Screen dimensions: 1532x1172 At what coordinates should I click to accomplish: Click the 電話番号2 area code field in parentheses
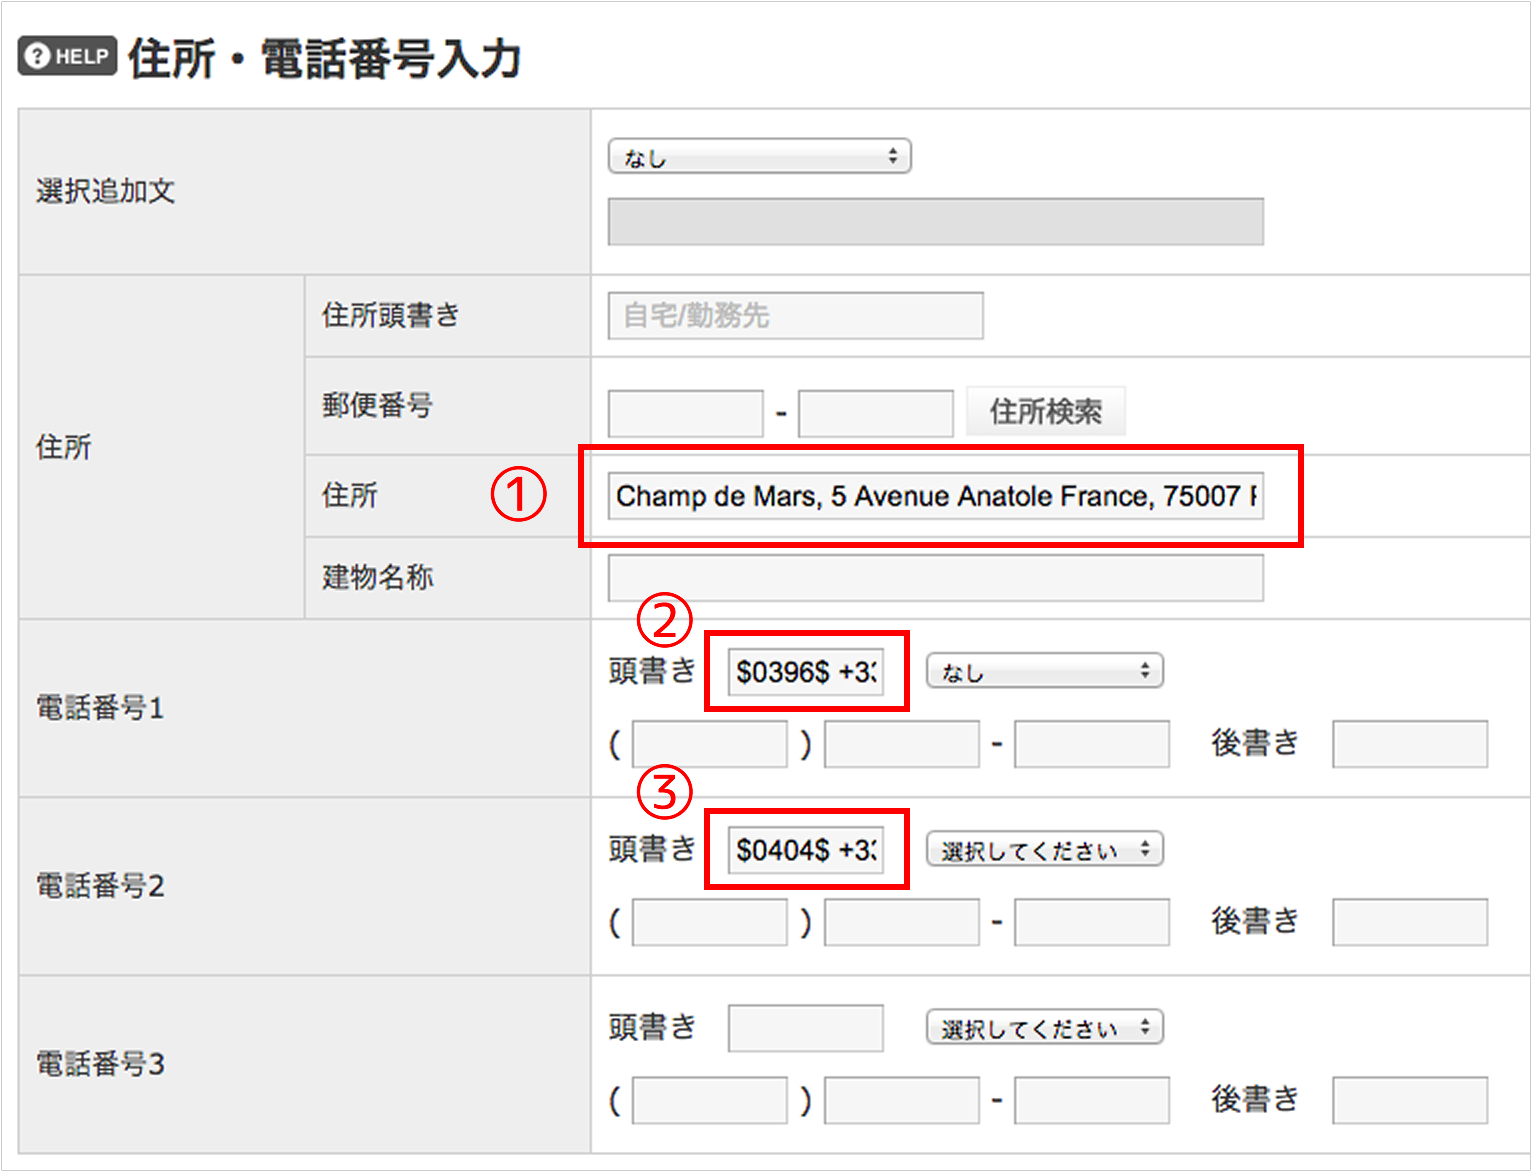(709, 922)
